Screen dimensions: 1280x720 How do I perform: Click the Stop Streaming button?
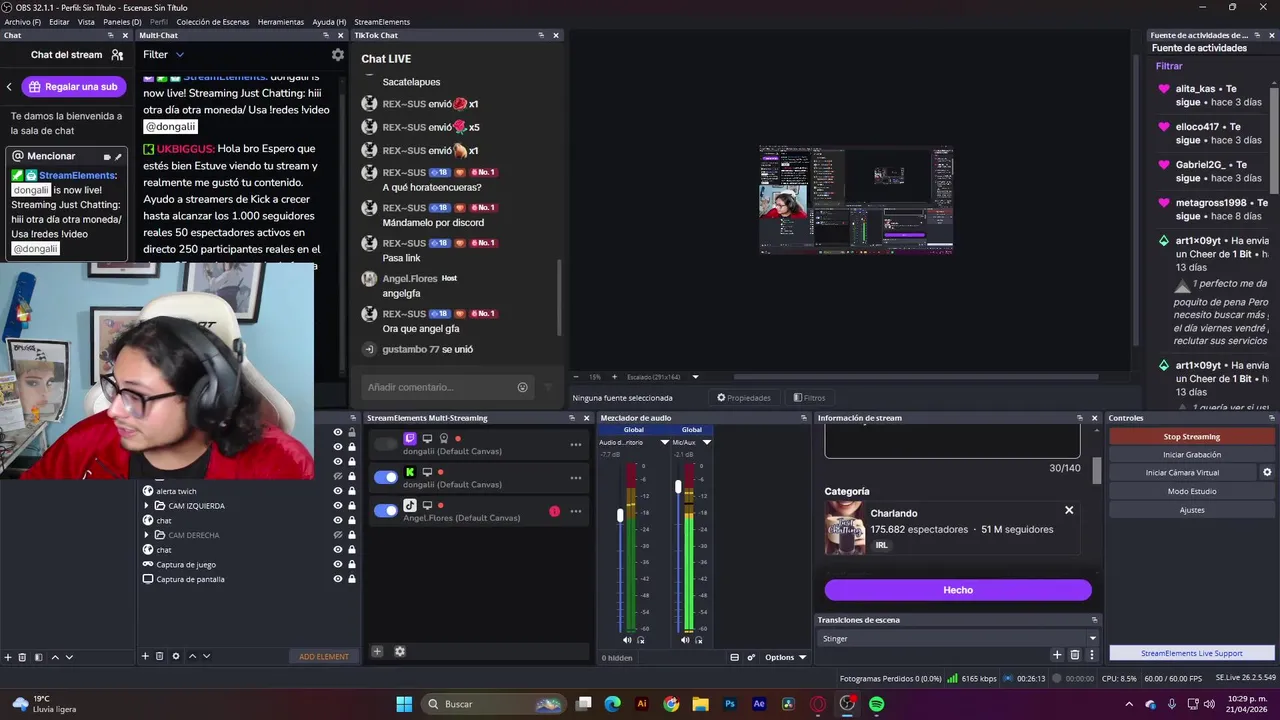click(x=1192, y=436)
